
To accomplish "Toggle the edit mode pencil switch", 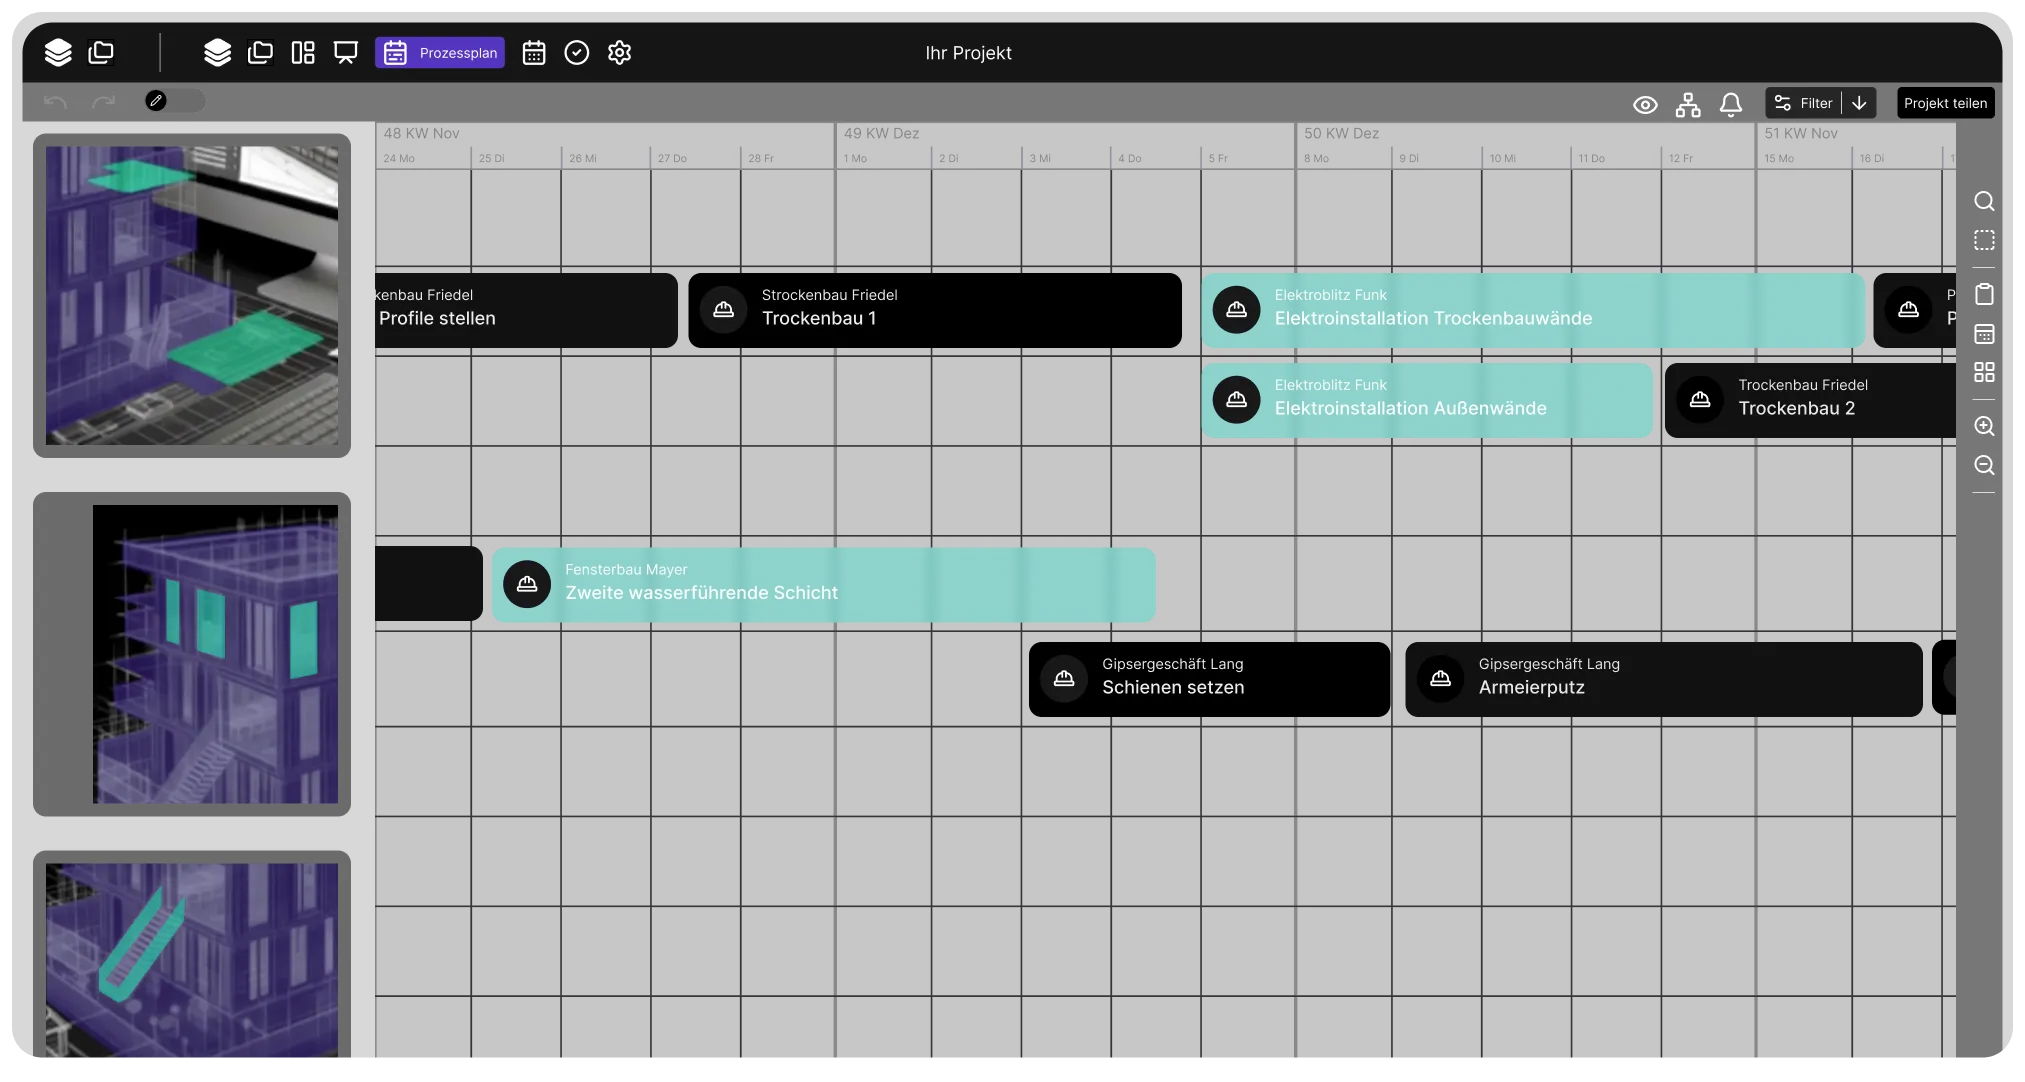I will click(174, 101).
